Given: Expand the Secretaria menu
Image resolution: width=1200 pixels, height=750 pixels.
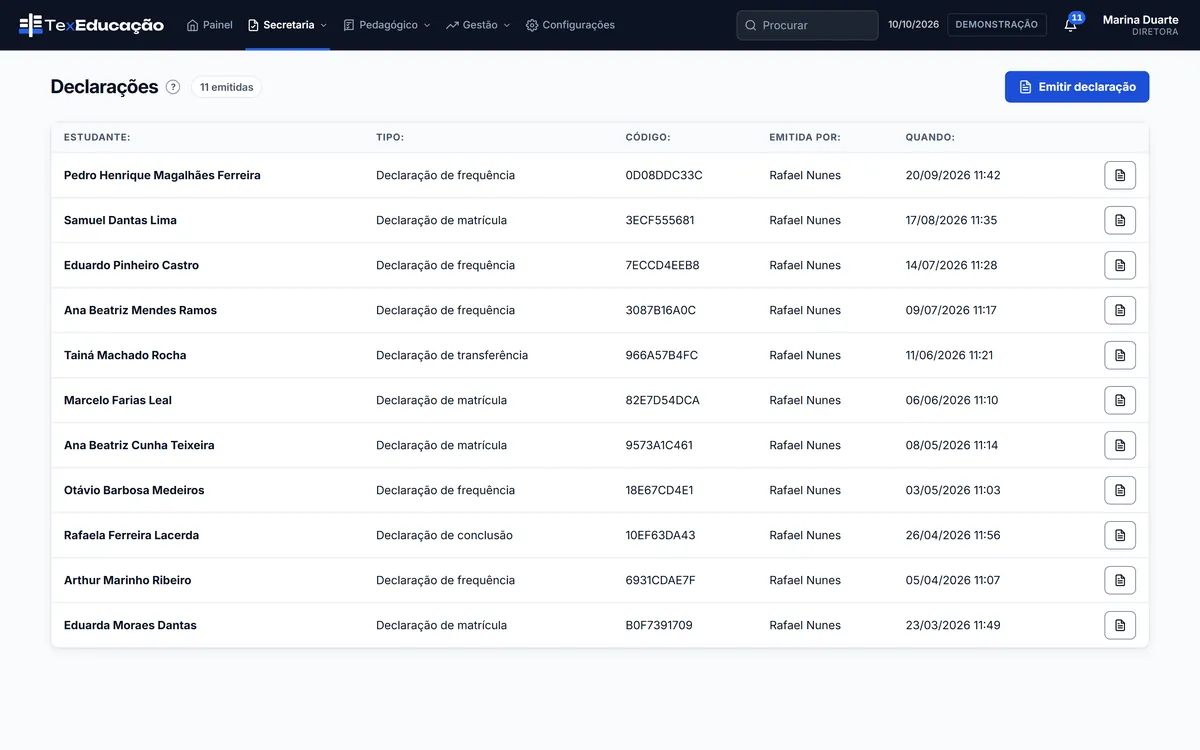Looking at the screenshot, I should coord(287,25).
